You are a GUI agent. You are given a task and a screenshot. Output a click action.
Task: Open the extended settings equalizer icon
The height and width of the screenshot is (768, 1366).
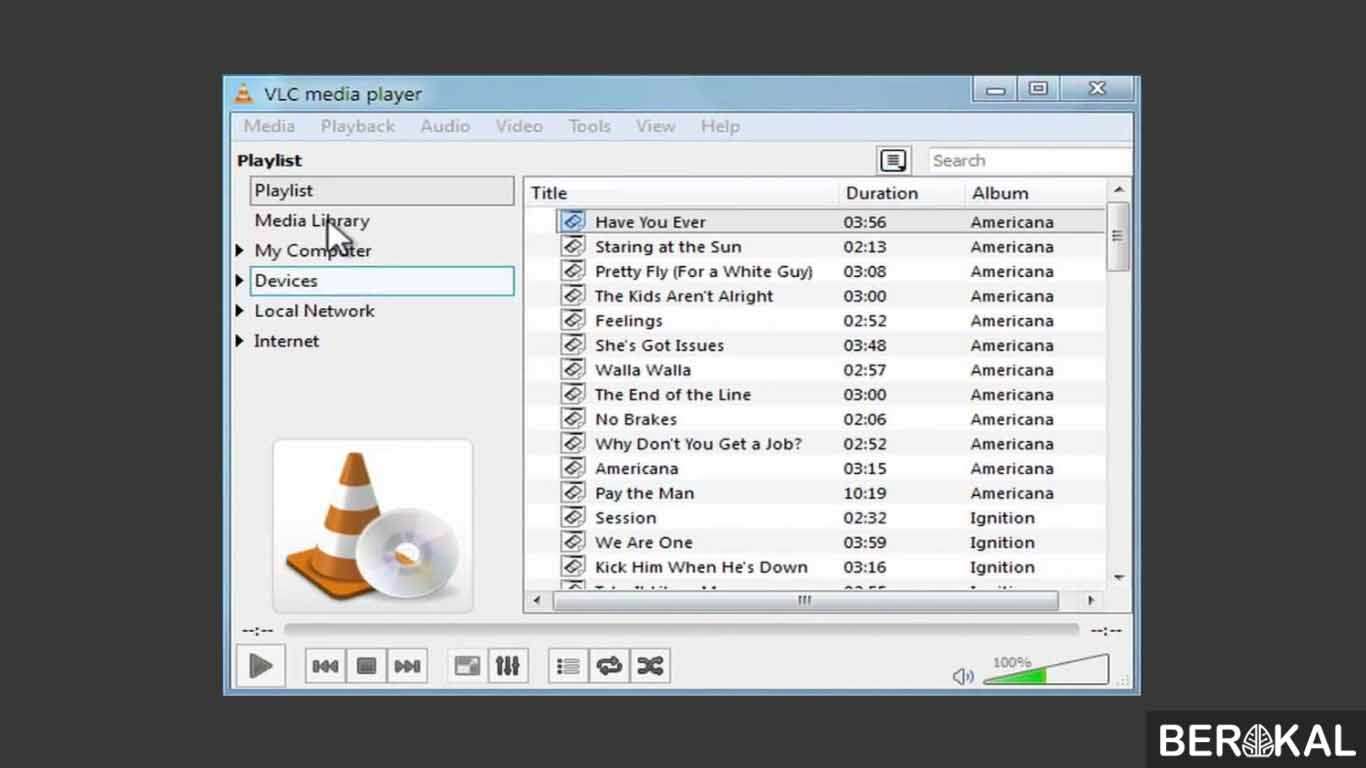point(508,665)
